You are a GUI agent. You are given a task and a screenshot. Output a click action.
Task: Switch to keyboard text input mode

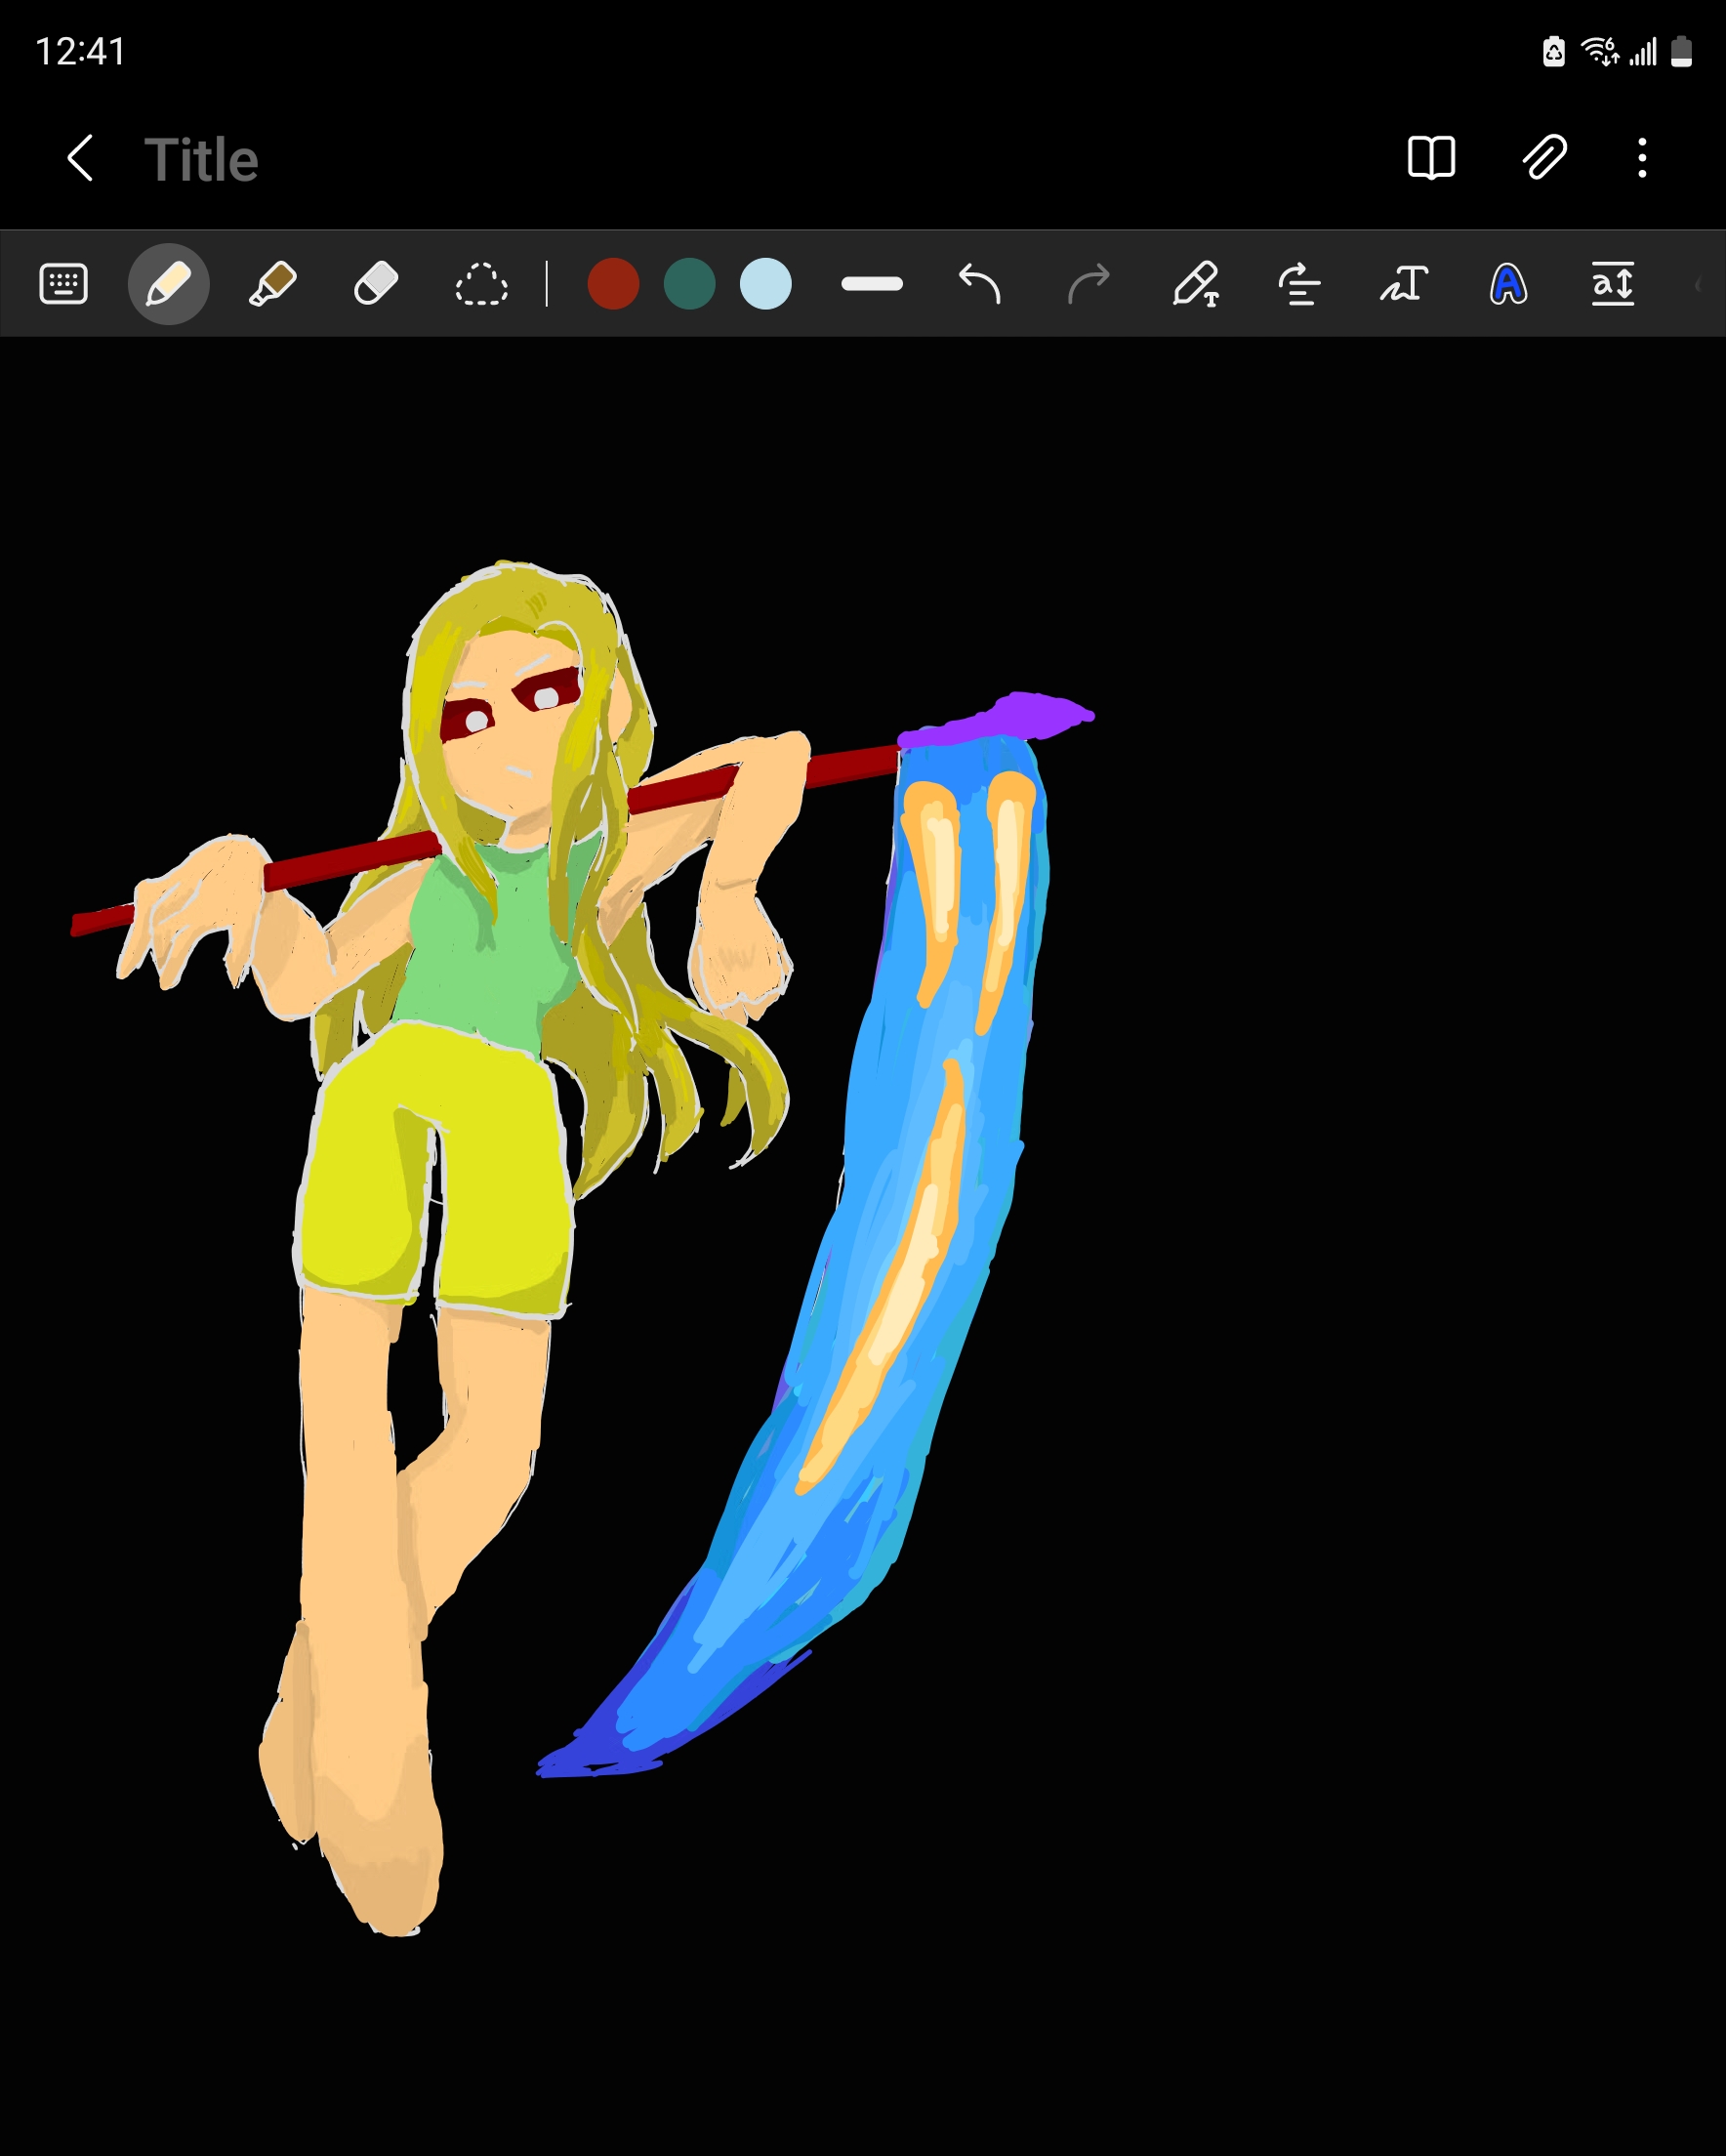point(63,284)
